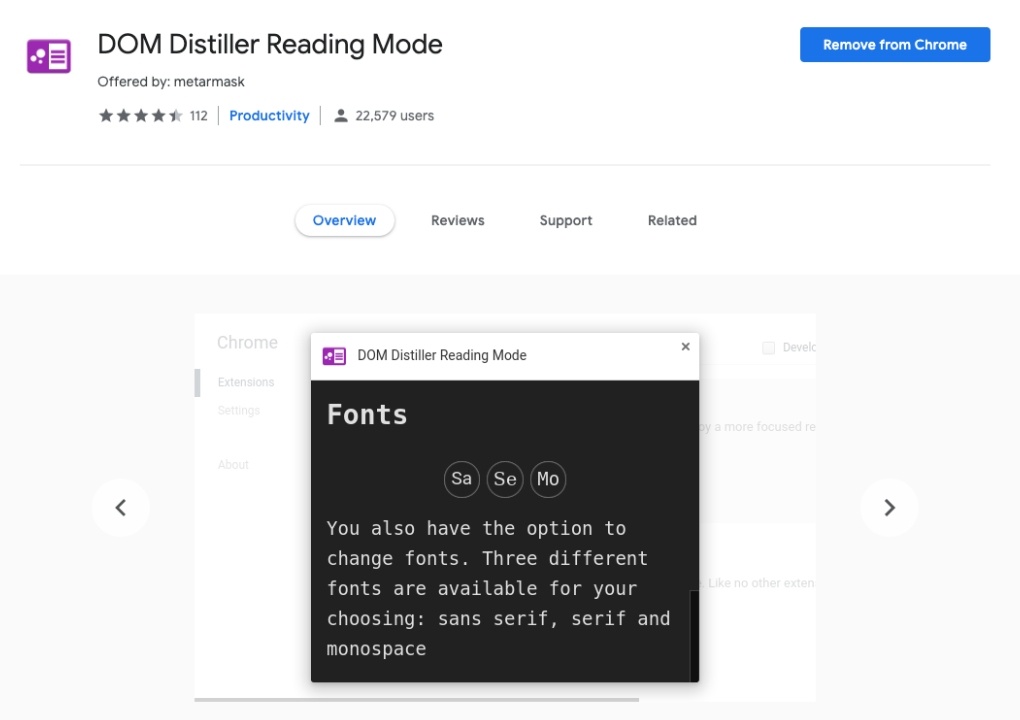1020x720 pixels.
Task: Select the Se serif font option
Action: (504, 479)
